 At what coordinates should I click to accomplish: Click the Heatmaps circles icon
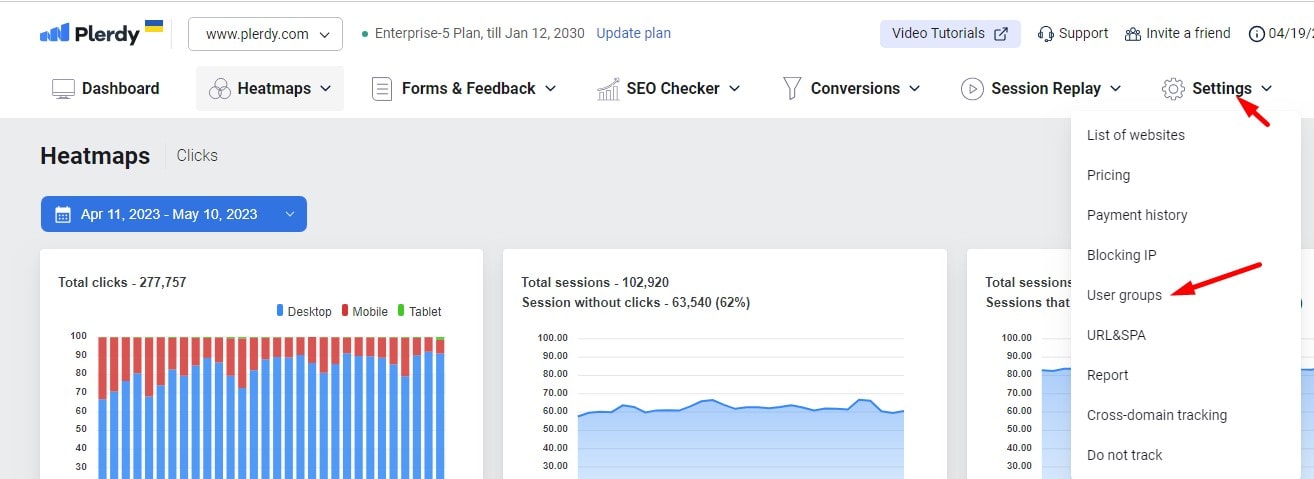point(219,89)
